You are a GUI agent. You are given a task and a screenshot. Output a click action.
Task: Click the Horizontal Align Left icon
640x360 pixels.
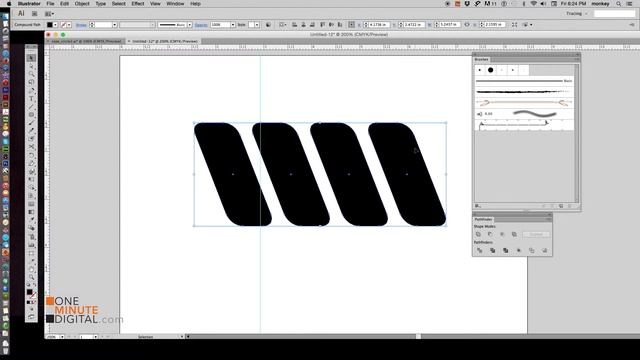point(294,25)
